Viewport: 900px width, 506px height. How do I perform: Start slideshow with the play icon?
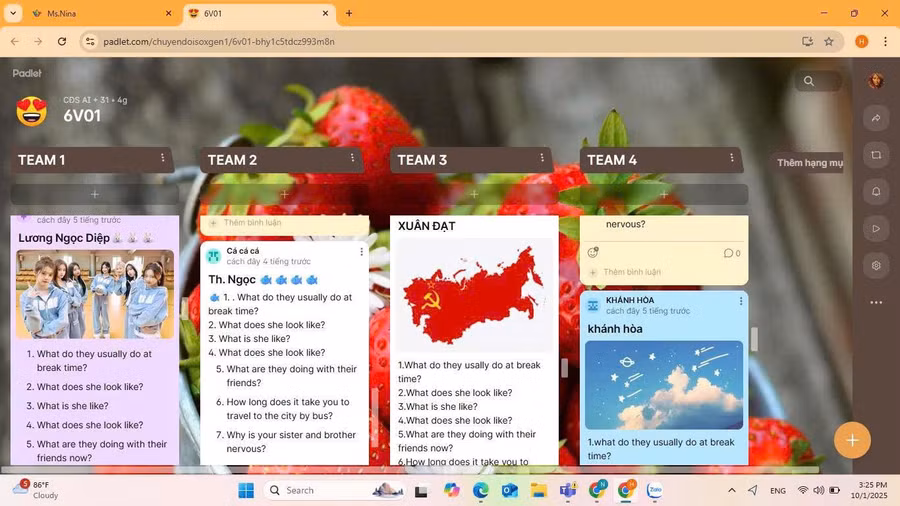click(876, 229)
